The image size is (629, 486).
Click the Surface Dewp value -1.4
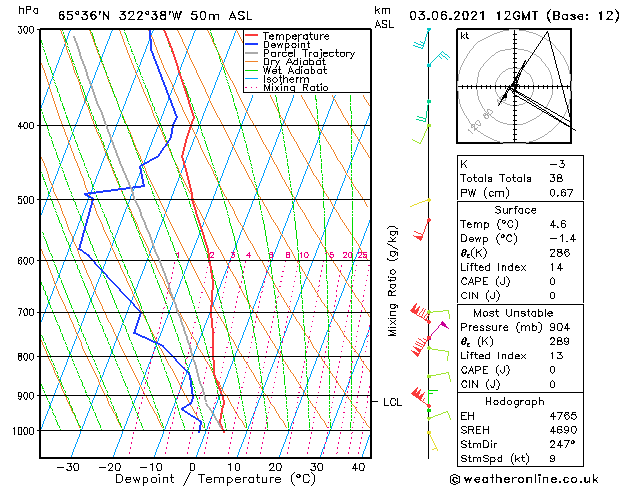[x=562, y=238]
